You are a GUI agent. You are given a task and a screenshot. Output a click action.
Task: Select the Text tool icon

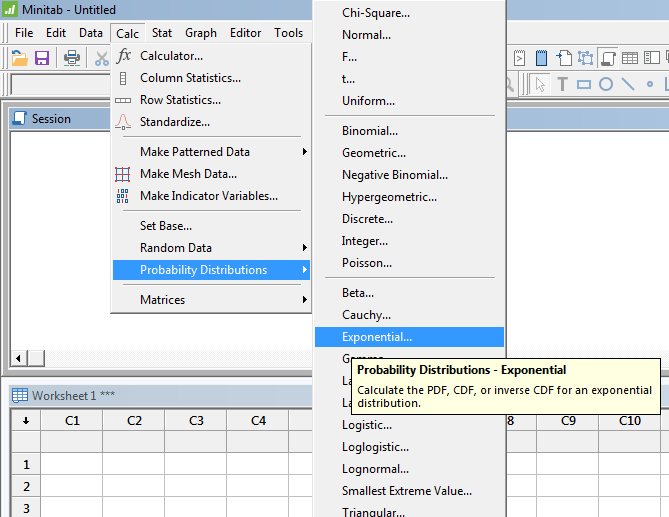(562, 84)
